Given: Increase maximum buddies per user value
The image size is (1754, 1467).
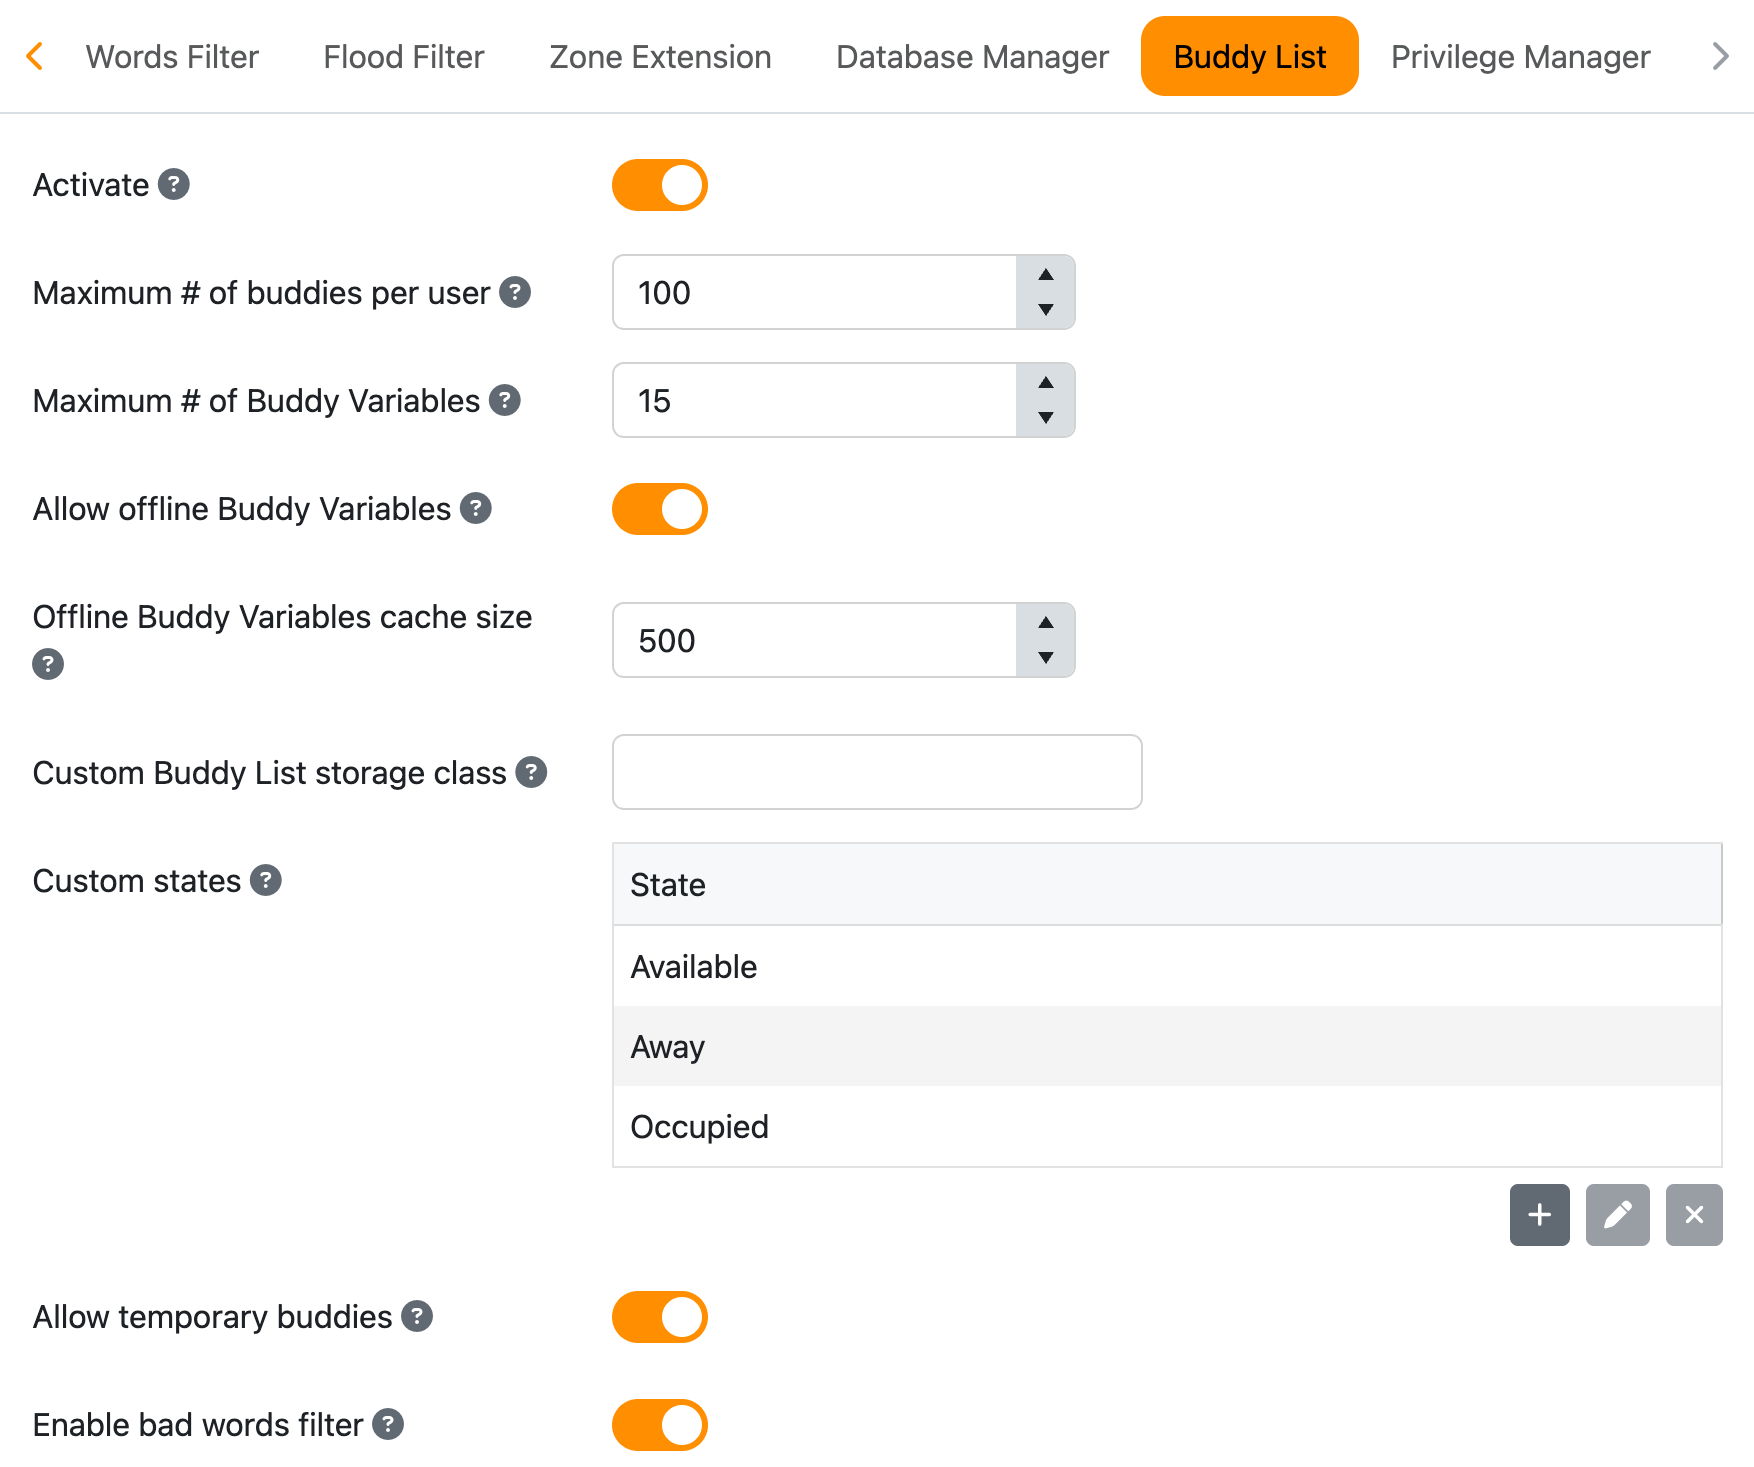Looking at the screenshot, I should 1045,275.
